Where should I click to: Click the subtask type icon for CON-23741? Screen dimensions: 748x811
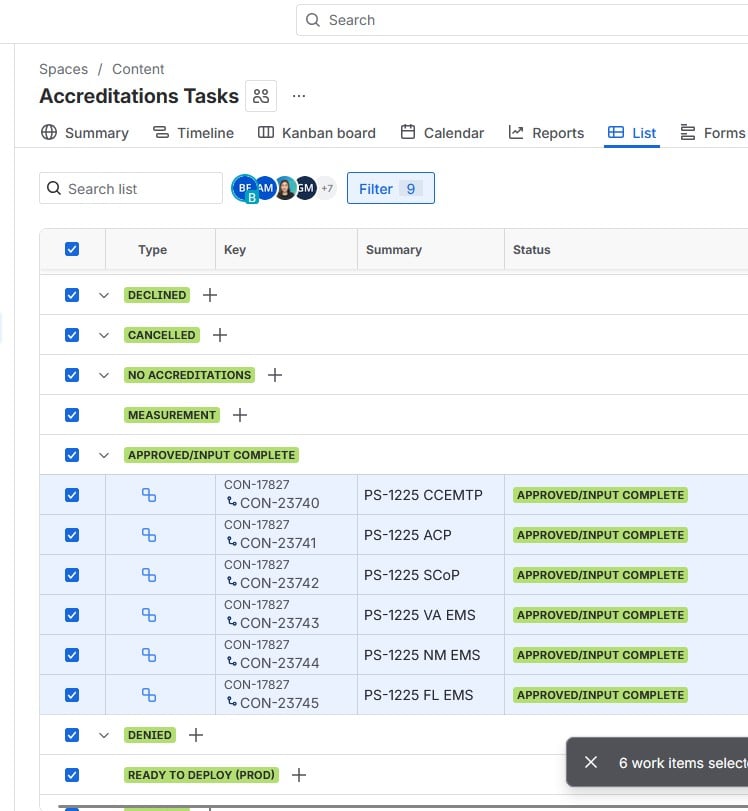149,535
